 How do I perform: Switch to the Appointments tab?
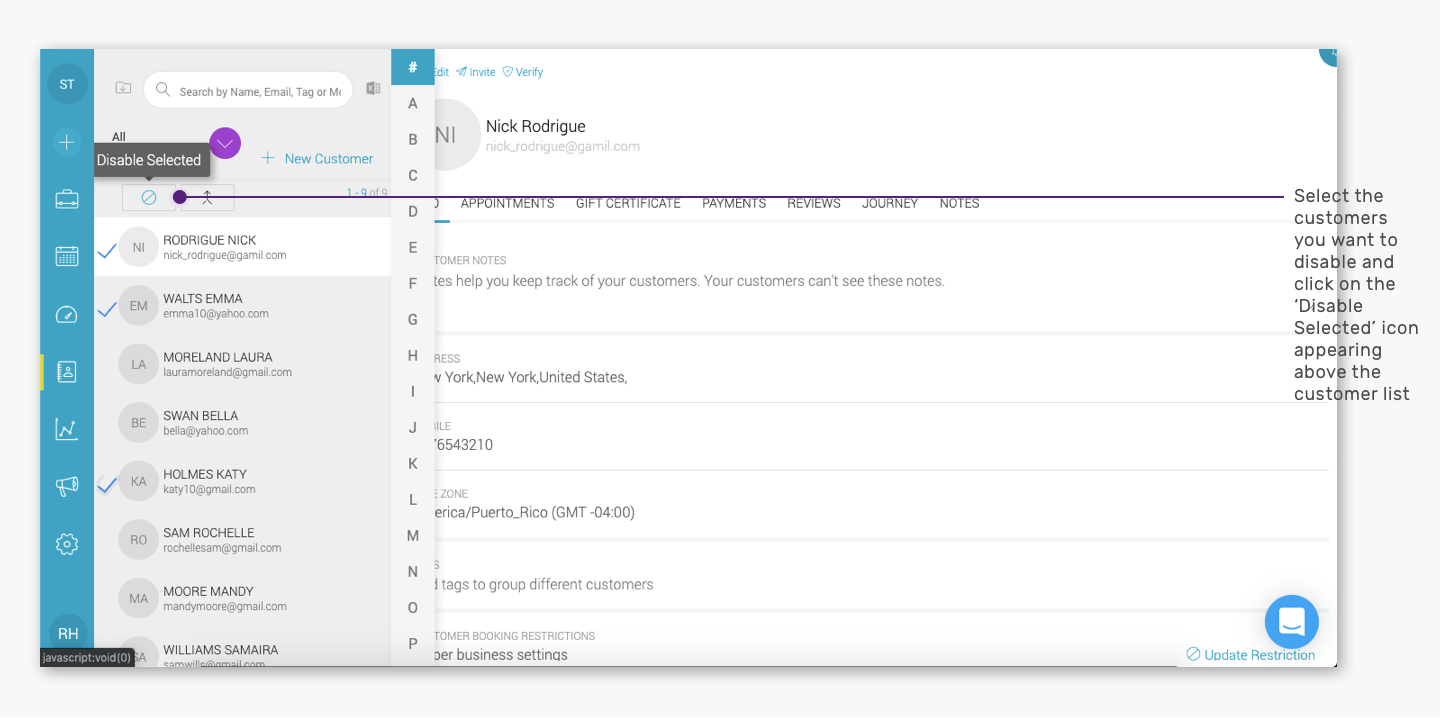507,203
